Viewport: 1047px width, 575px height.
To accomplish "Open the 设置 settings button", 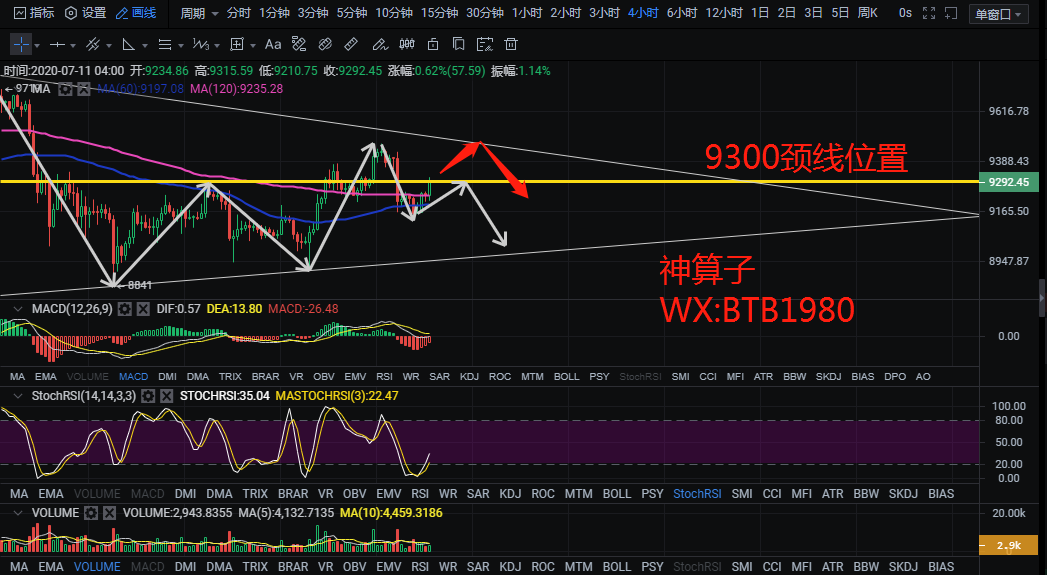I will click(85, 14).
